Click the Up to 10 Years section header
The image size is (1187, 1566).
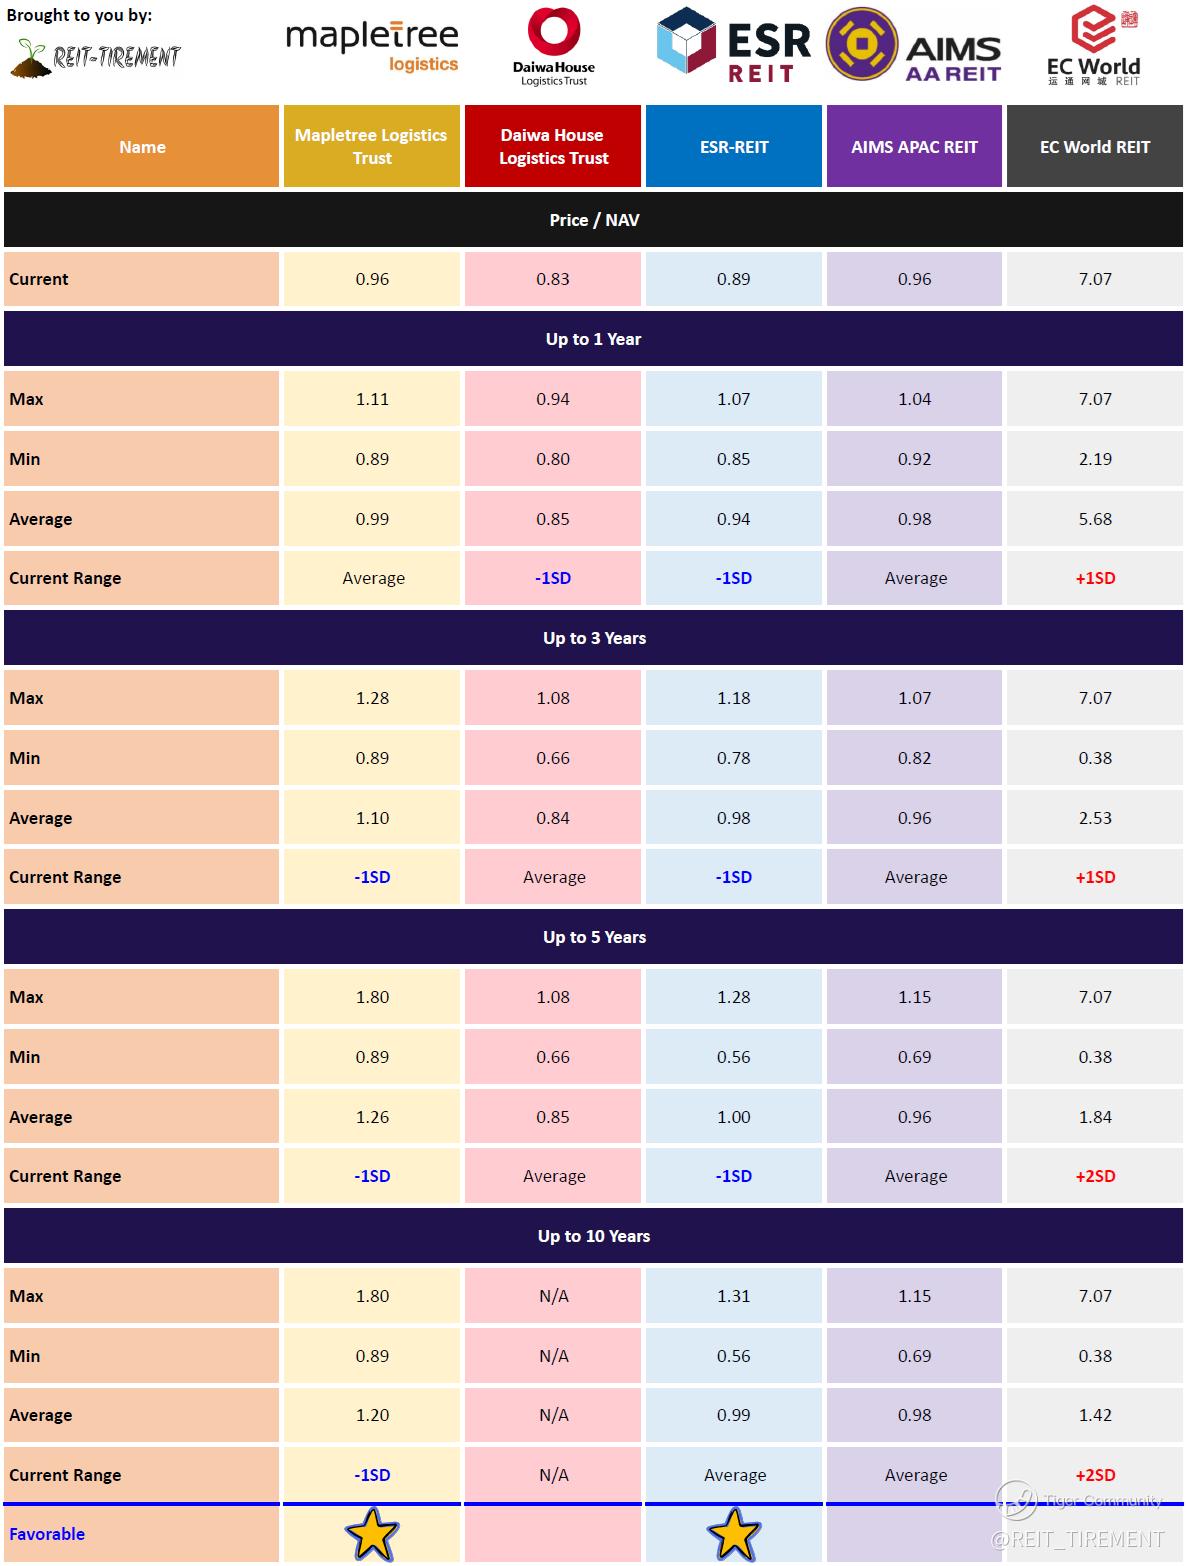(x=594, y=1236)
